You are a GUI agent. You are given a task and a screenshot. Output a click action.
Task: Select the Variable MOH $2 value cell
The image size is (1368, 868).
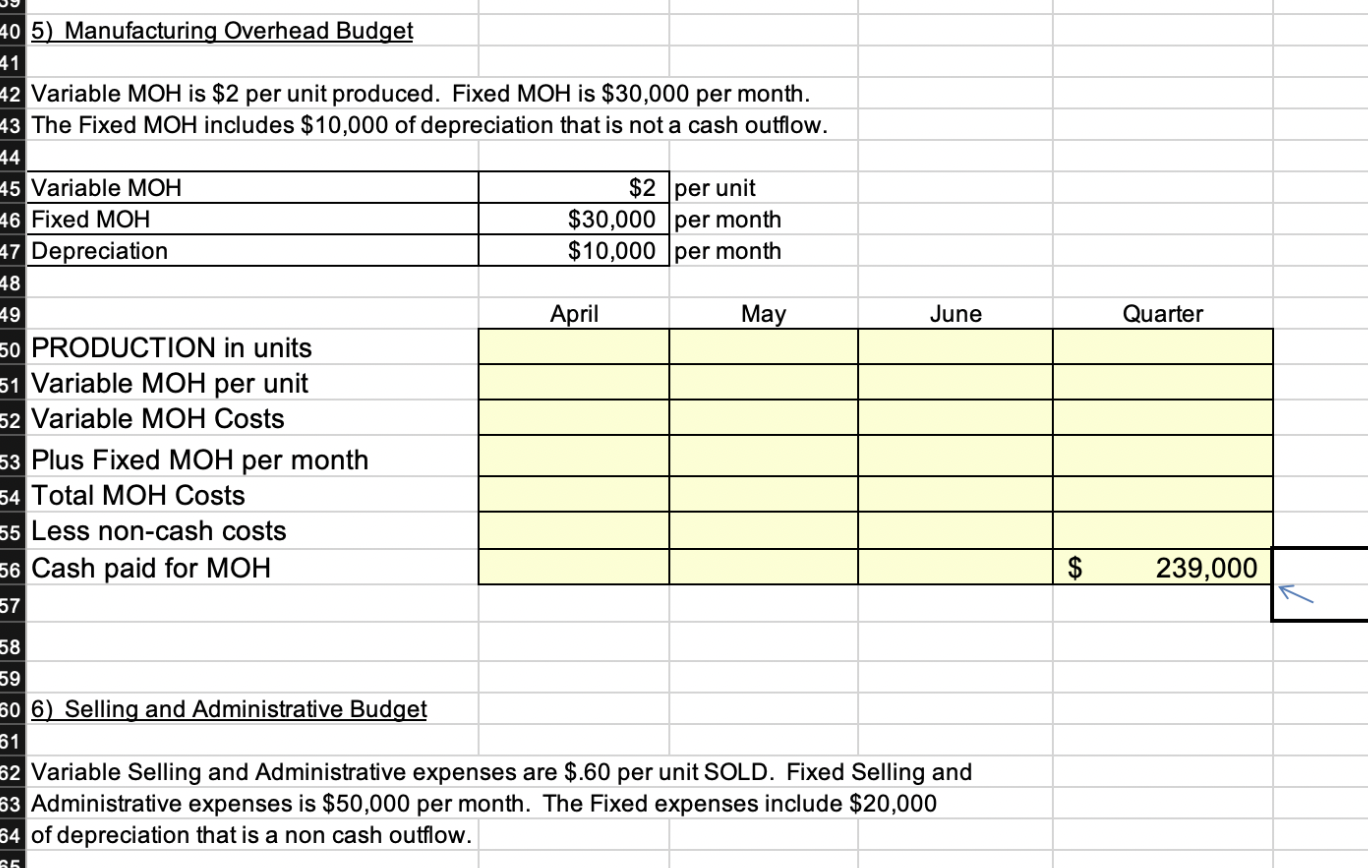pyautogui.click(x=573, y=188)
